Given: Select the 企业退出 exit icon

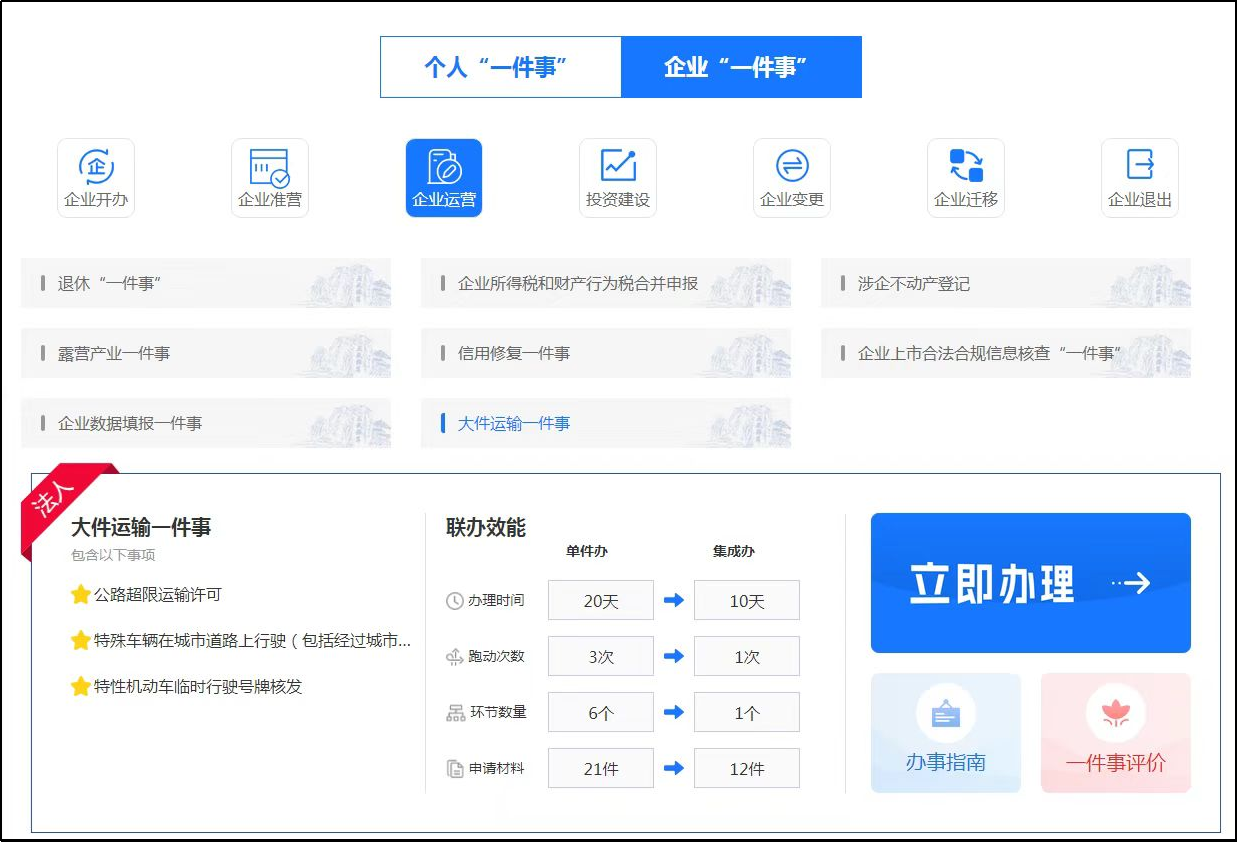Looking at the screenshot, I should (1140, 177).
